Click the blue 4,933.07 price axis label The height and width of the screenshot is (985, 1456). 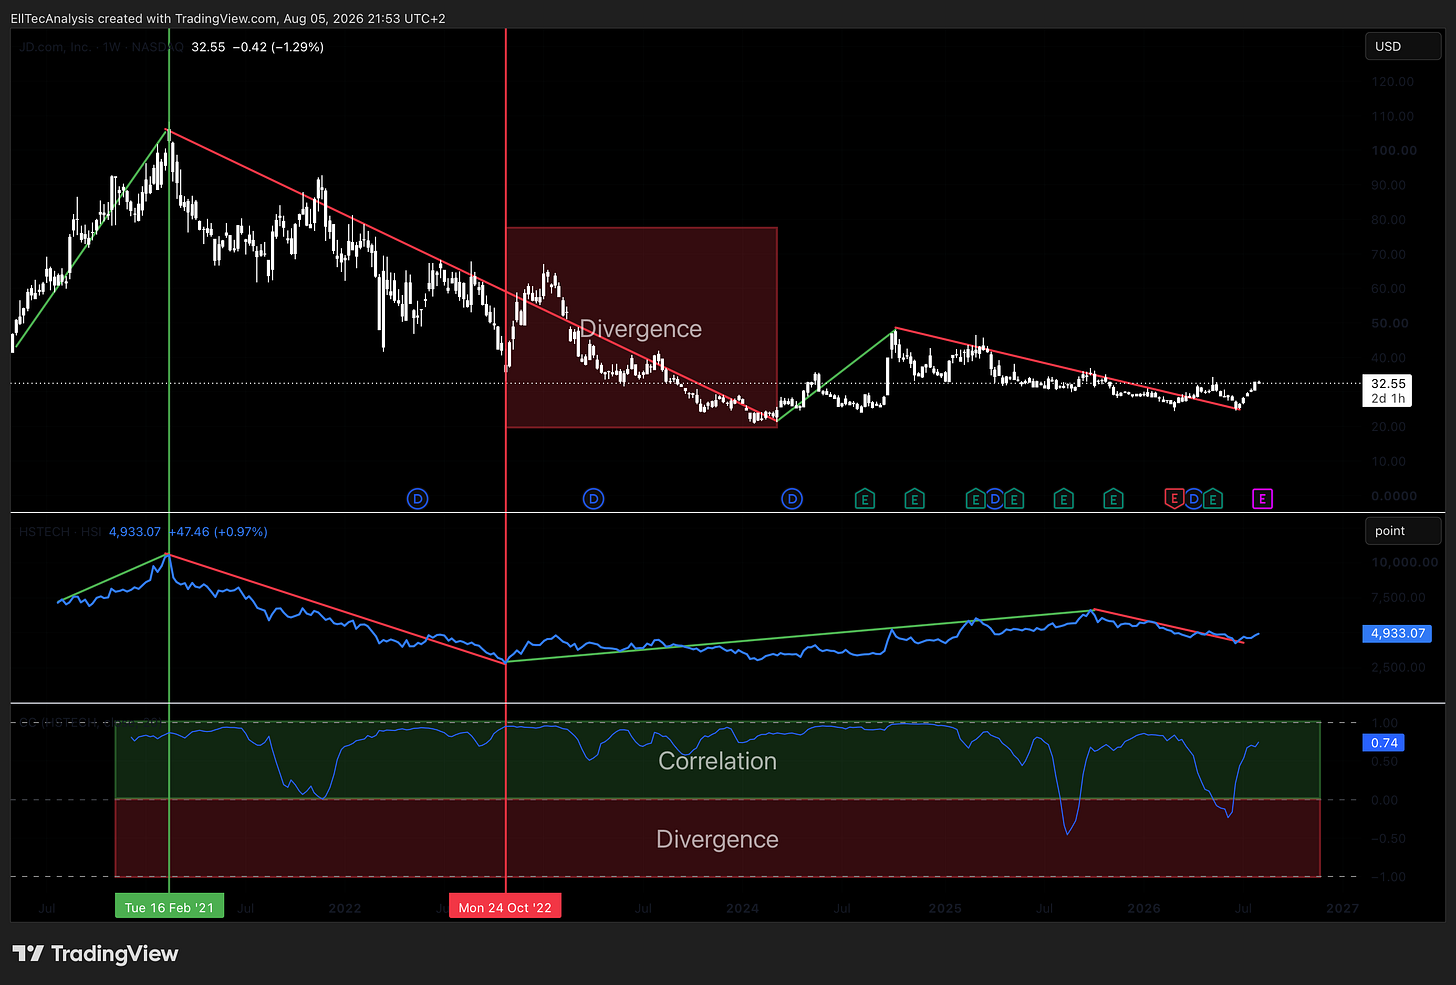pos(1397,633)
